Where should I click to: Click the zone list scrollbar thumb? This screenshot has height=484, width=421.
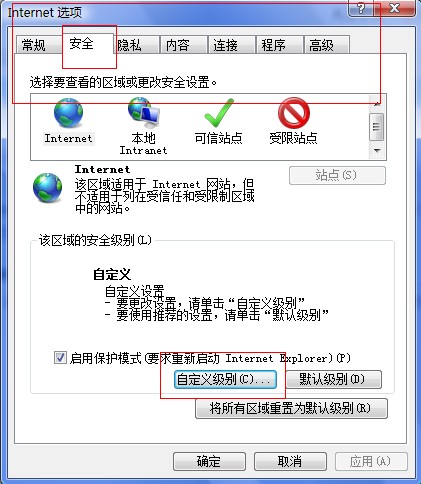click(377, 127)
